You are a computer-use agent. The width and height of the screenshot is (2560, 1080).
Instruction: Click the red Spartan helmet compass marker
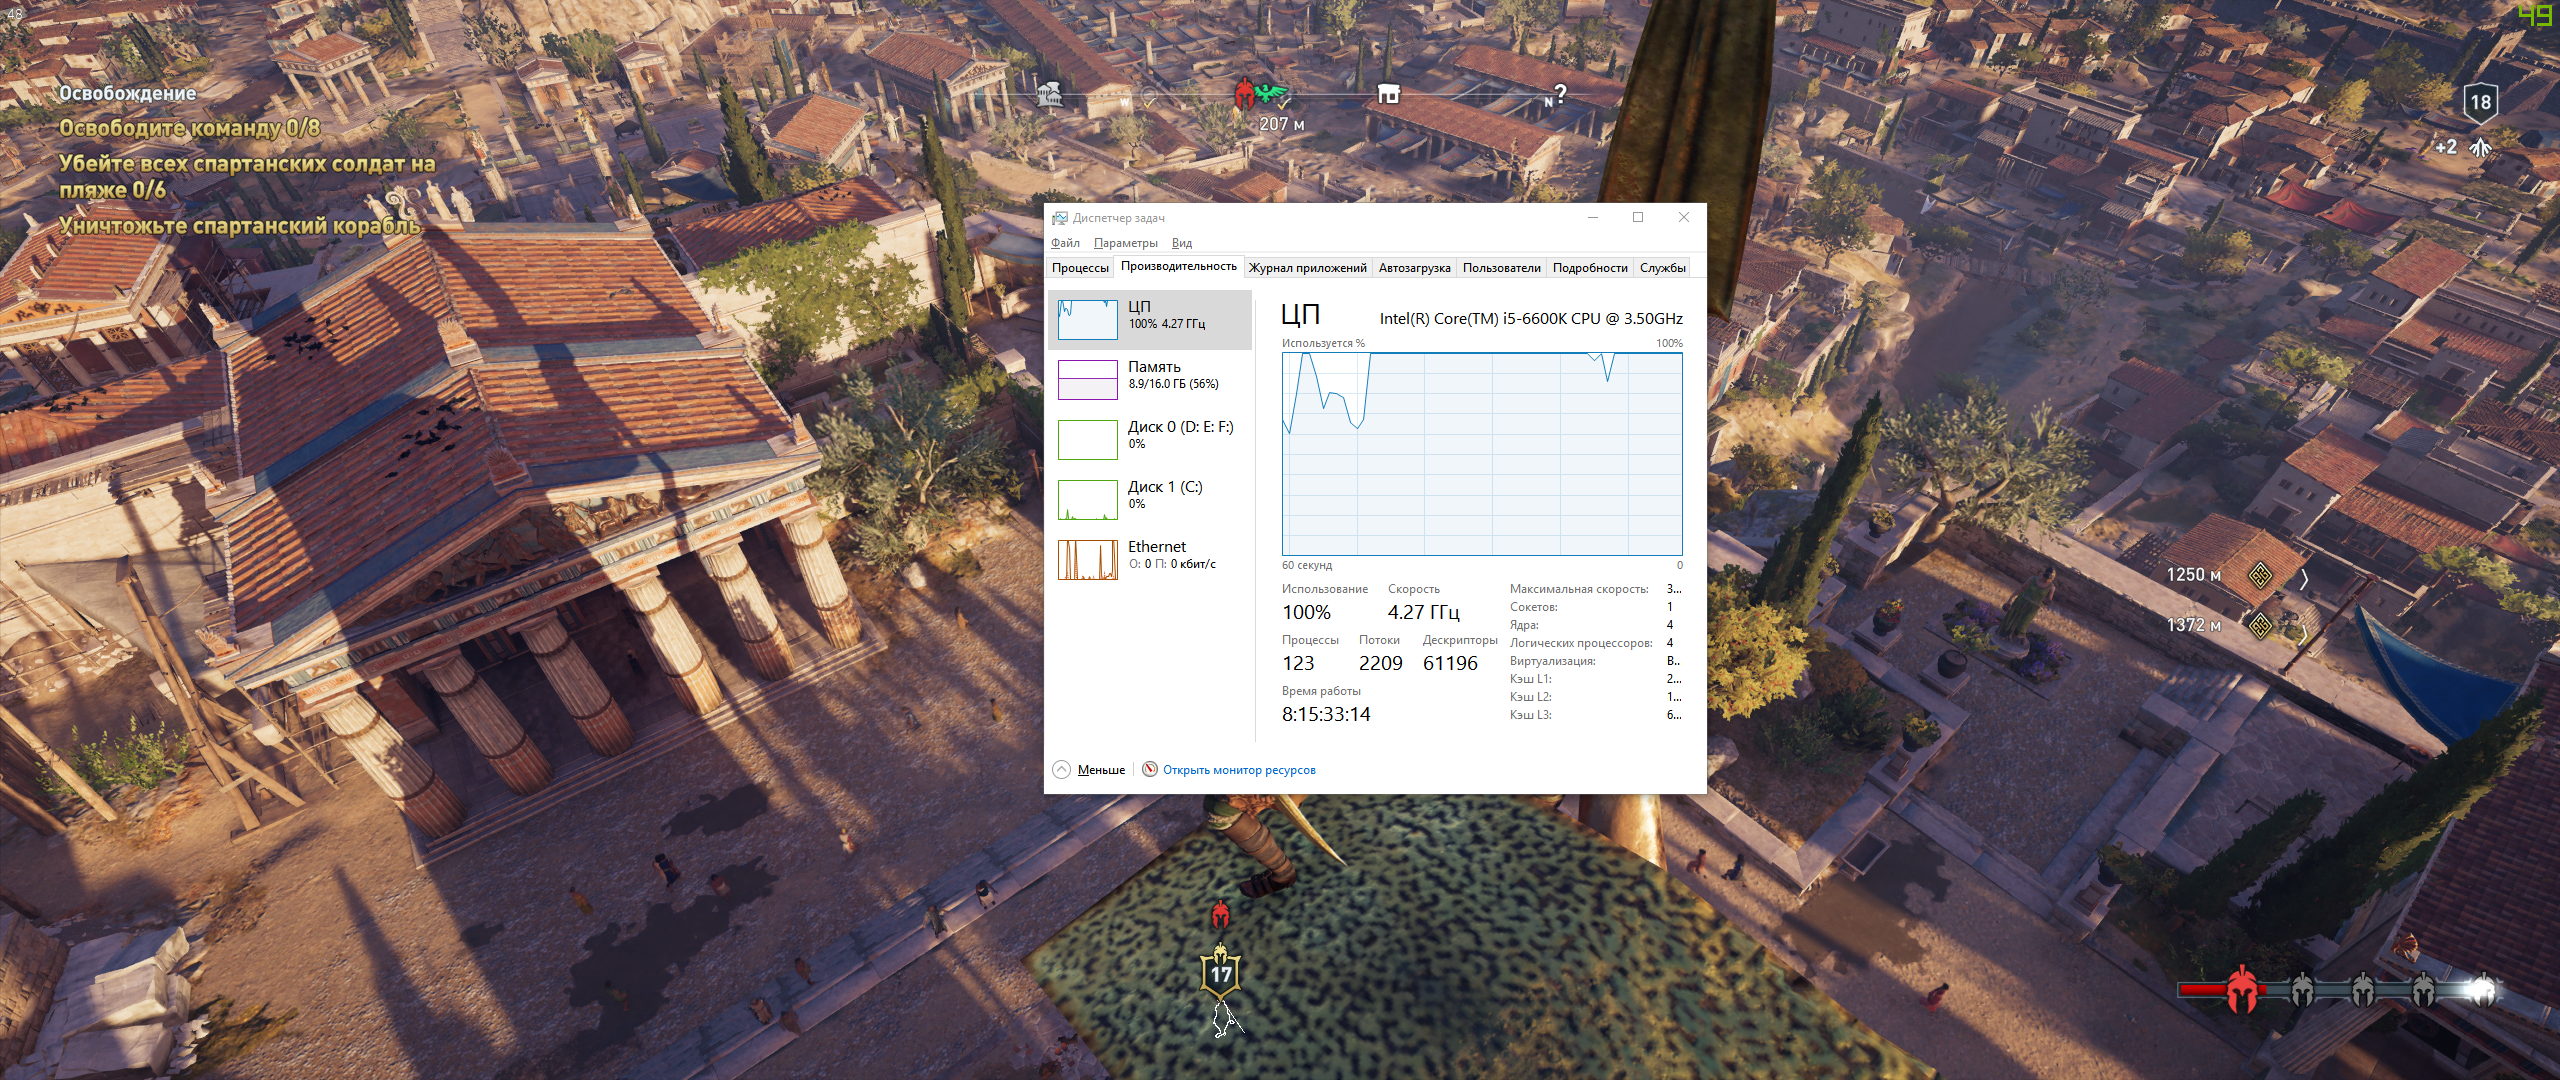click(x=1244, y=94)
